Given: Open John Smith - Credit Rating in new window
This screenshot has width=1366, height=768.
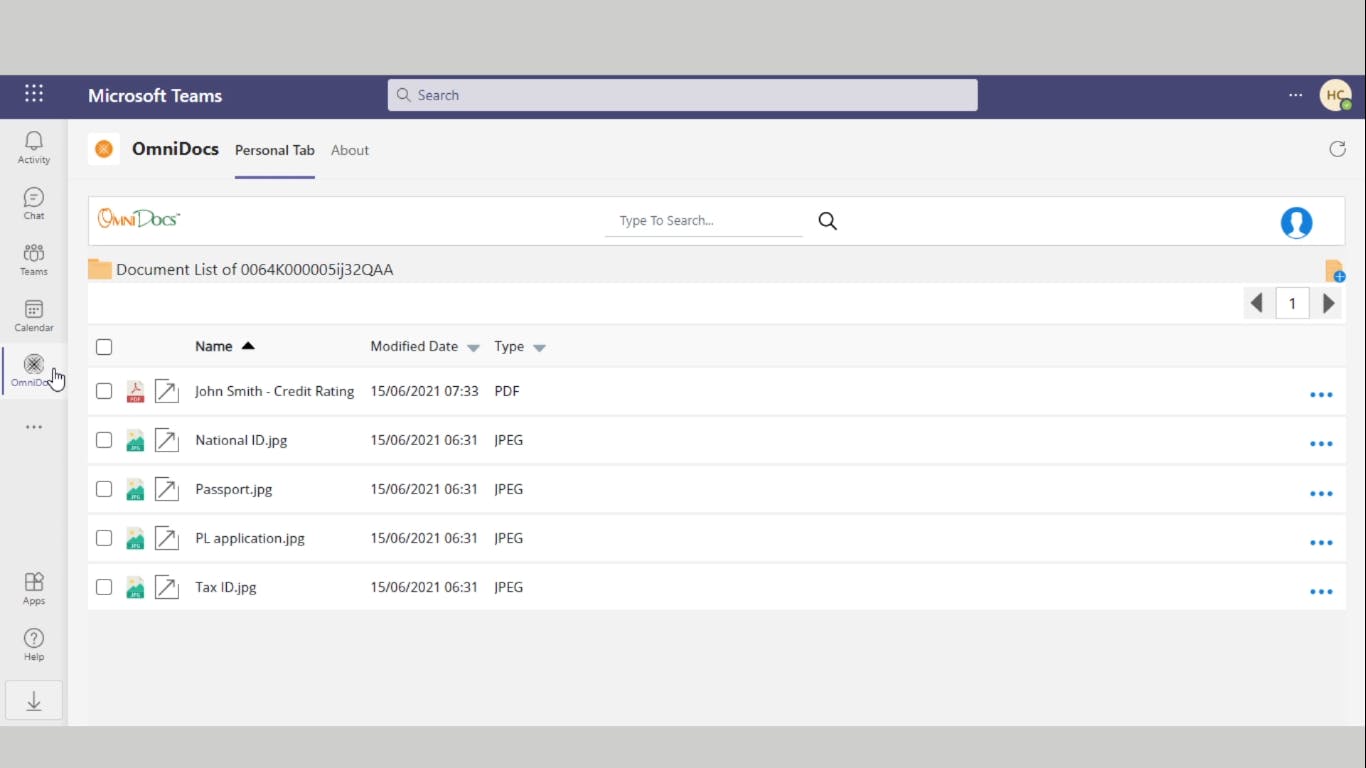Looking at the screenshot, I should tap(167, 391).
